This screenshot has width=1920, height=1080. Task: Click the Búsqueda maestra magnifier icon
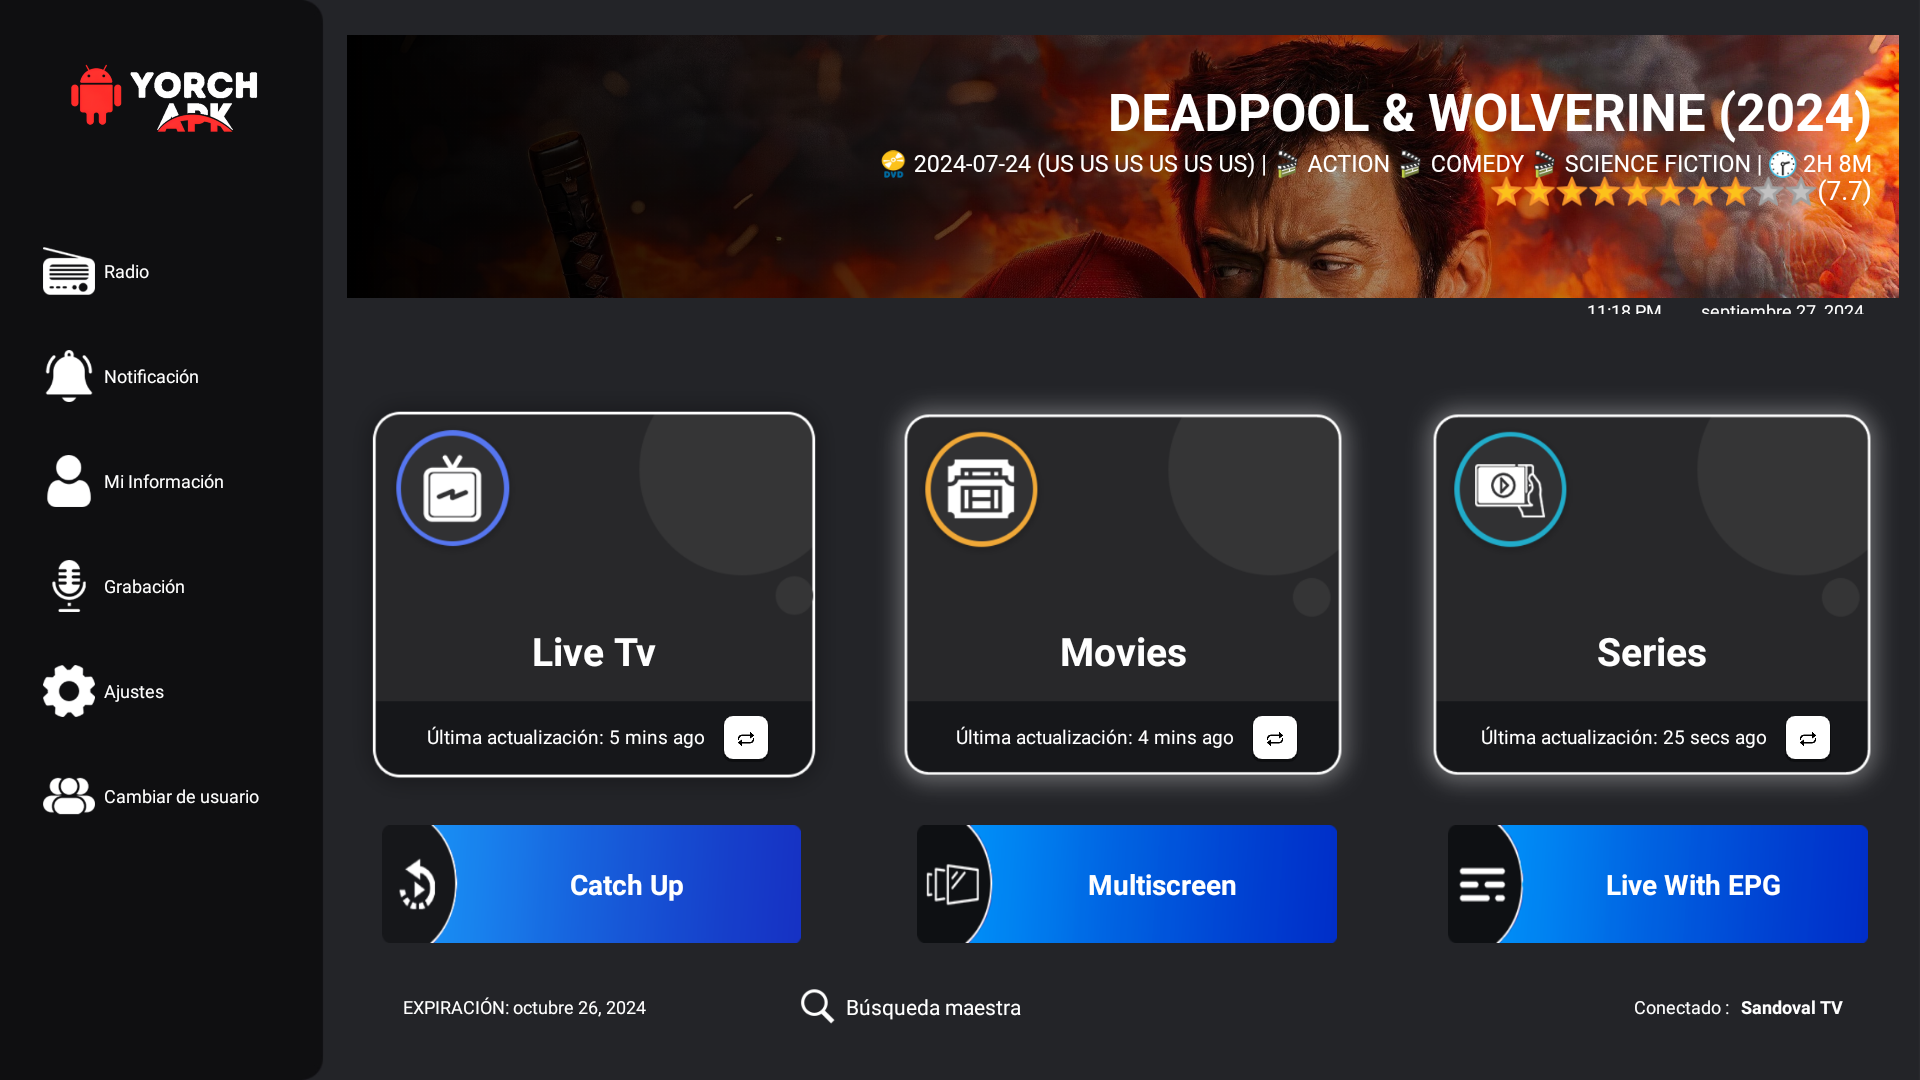tap(816, 1006)
